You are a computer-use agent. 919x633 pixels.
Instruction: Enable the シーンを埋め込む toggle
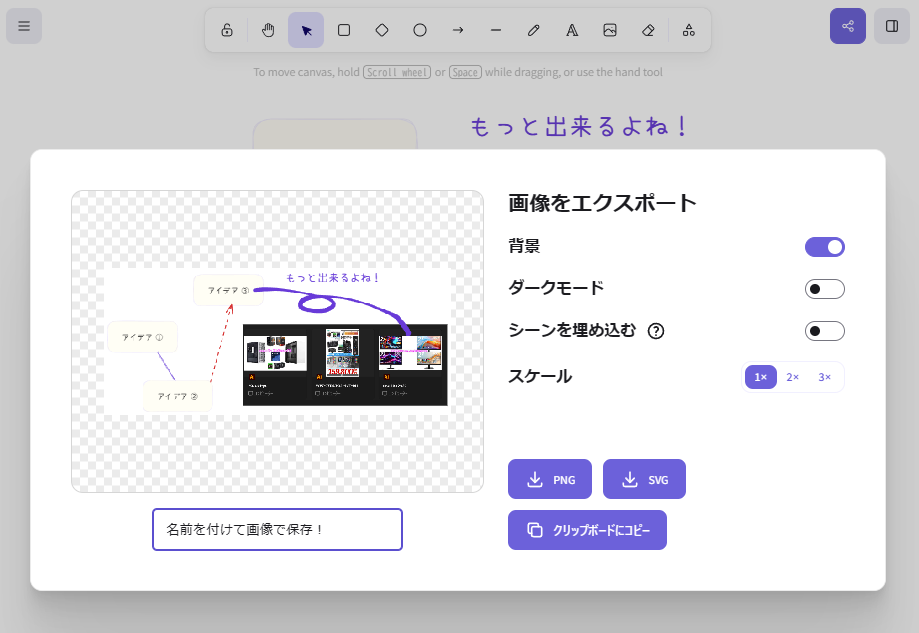[x=824, y=331]
